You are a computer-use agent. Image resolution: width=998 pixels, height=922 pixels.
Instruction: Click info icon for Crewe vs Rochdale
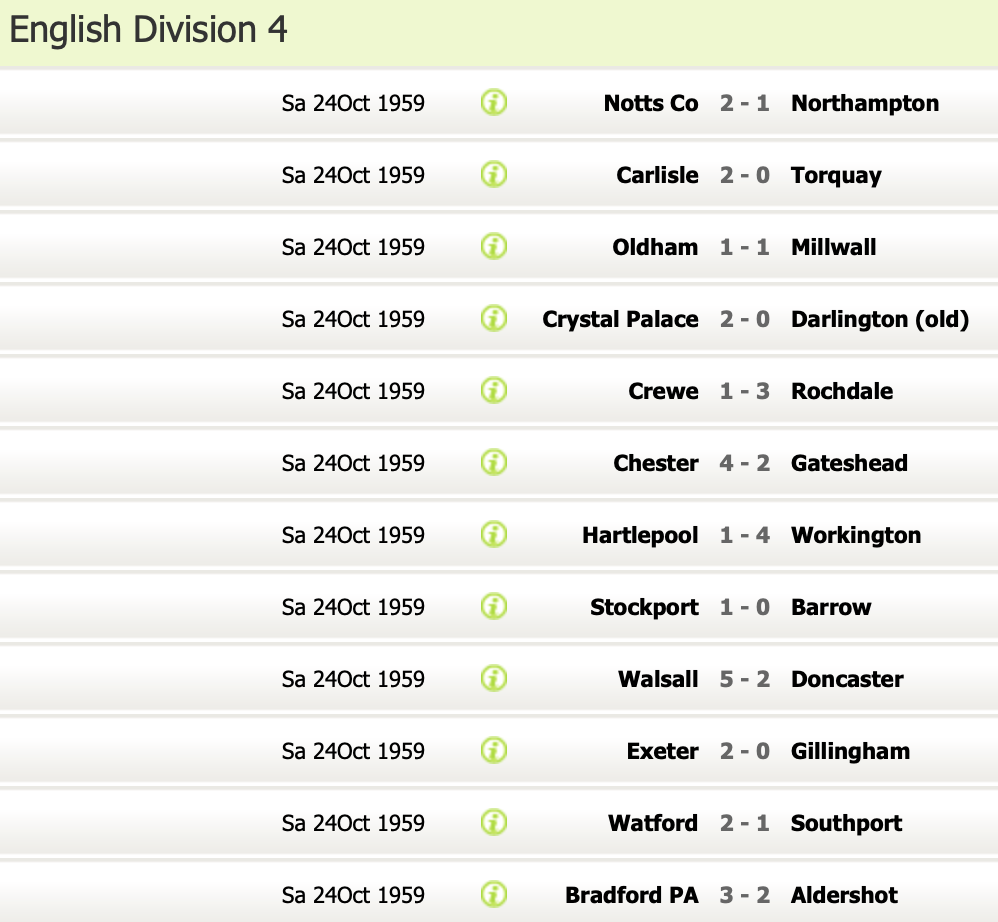(494, 391)
